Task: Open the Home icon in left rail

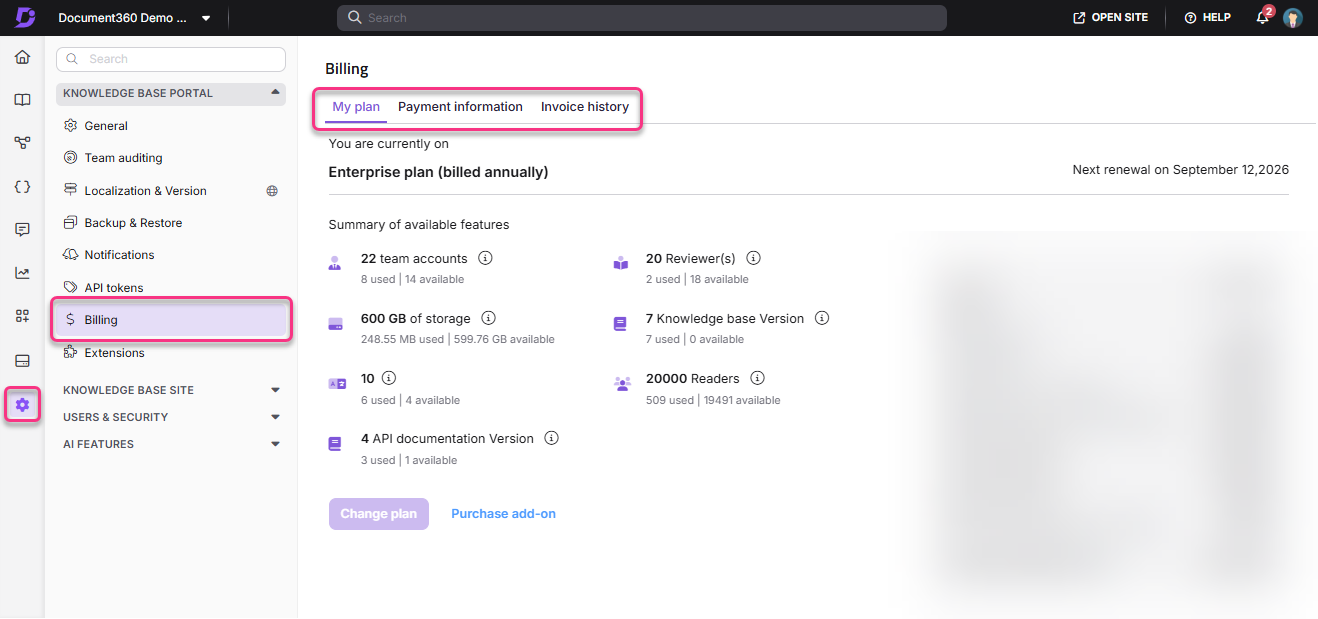Action: click(22, 58)
